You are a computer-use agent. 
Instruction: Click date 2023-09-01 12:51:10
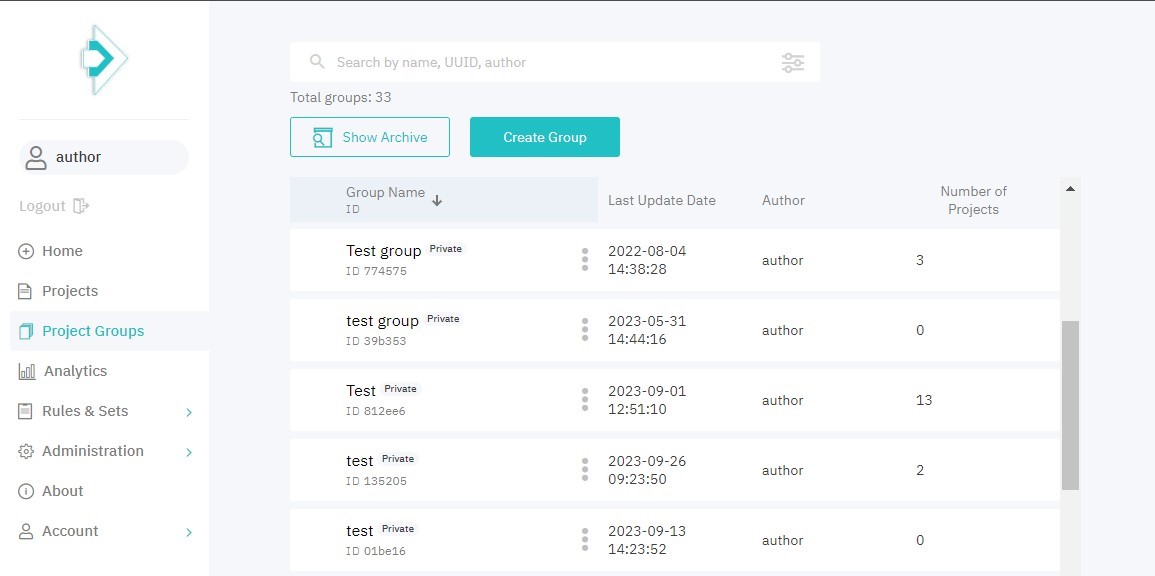(x=647, y=400)
